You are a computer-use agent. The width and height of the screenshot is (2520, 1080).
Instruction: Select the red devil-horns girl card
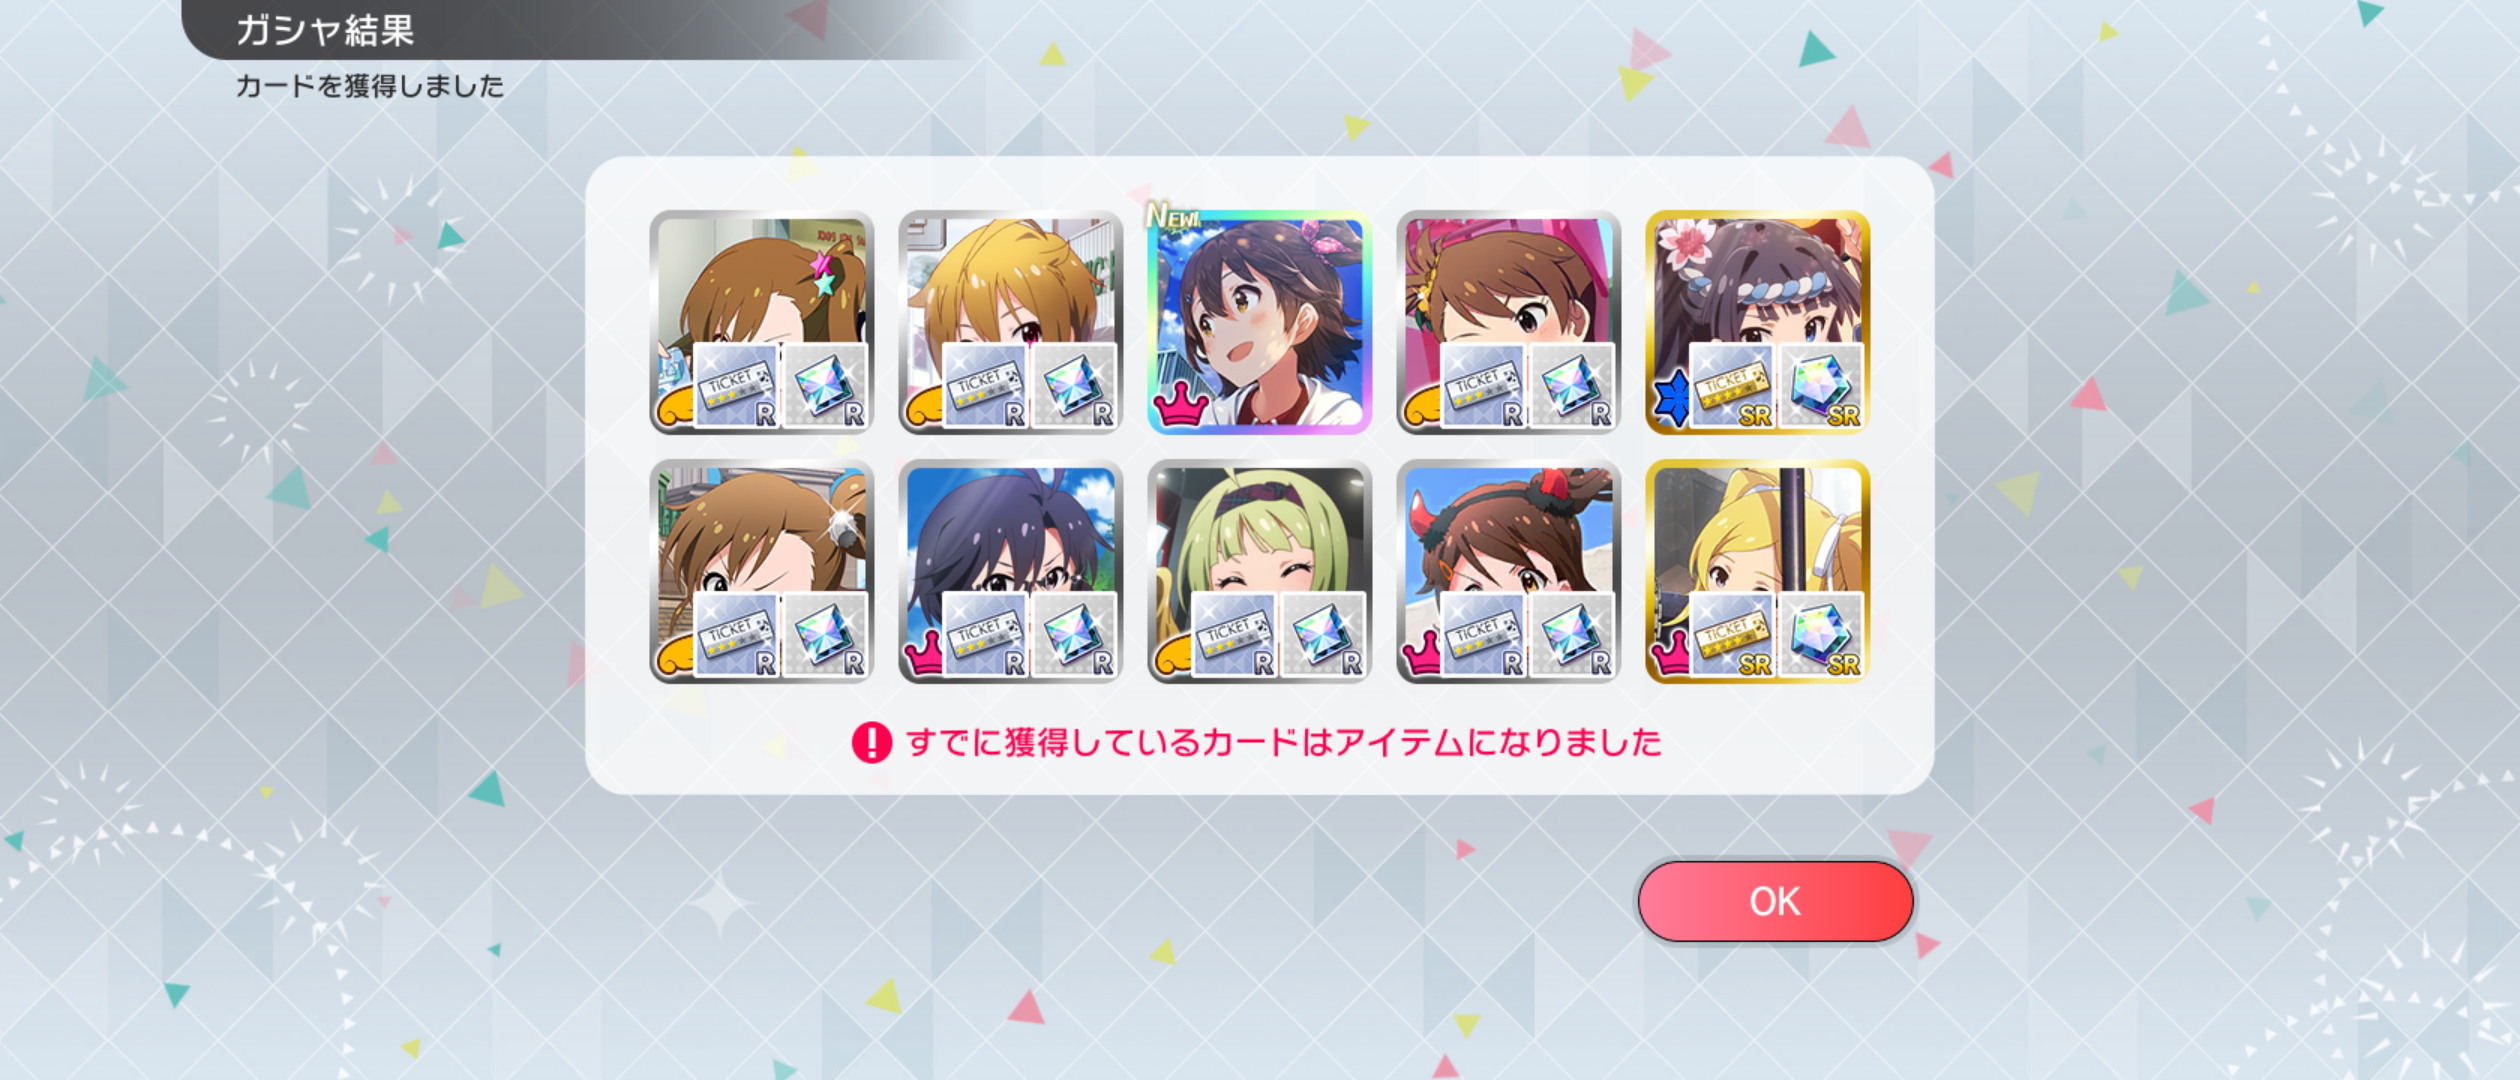point(1509,571)
